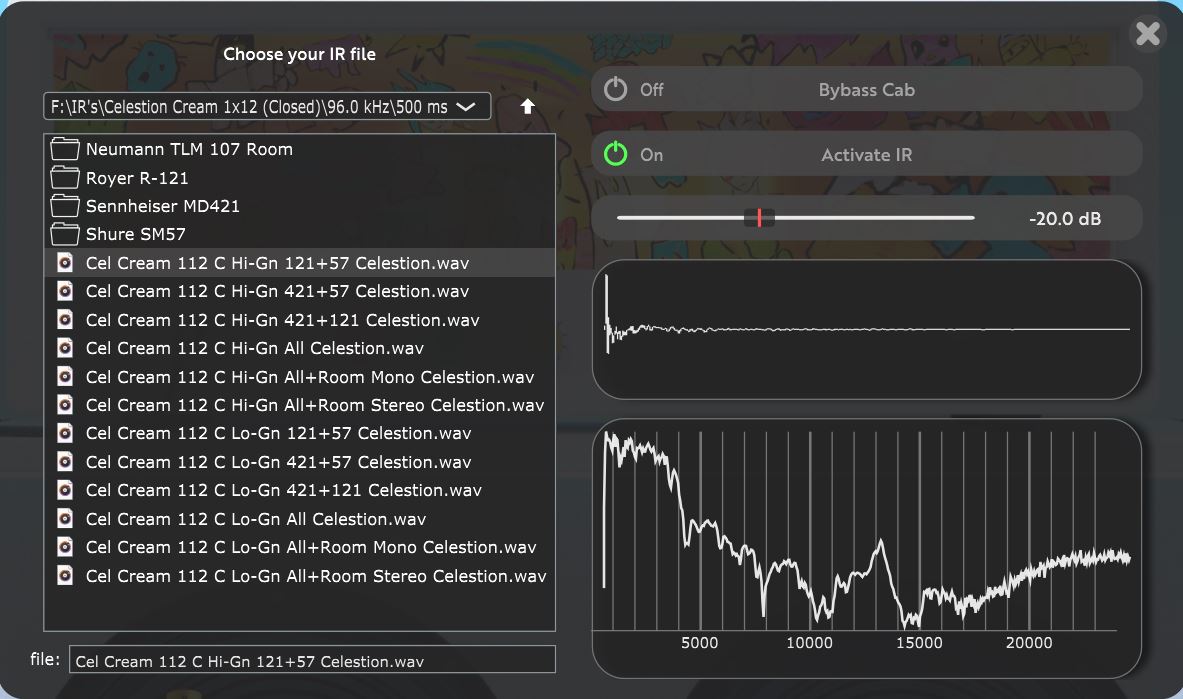Open the Royer R-121 folder entry
The height and width of the screenshot is (699, 1183).
(300, 177)
